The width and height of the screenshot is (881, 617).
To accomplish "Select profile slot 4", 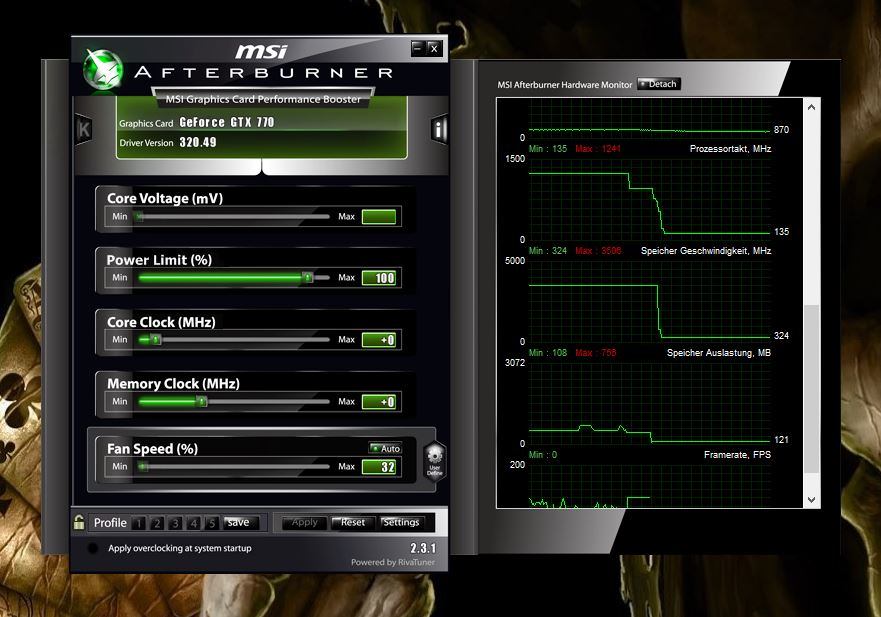I will point(194,523).
